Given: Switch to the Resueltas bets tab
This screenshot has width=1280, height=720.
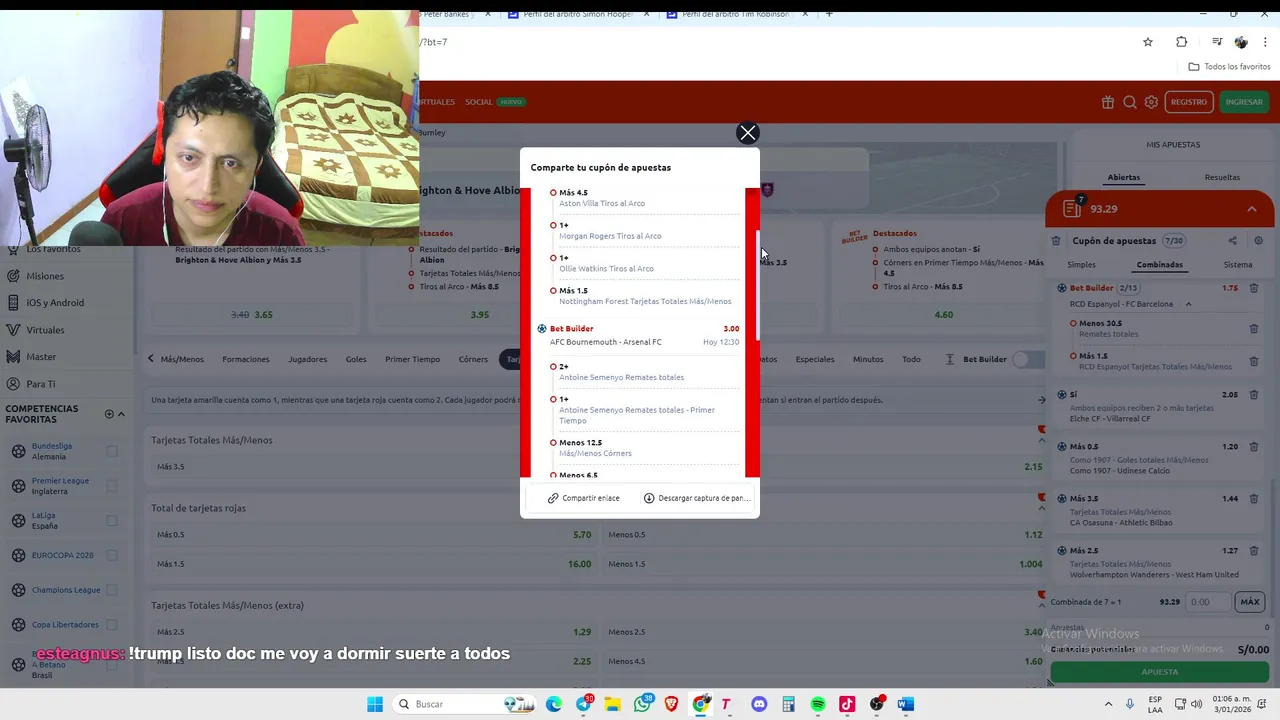Looking at the screenshot, I should coord(1222,177).
